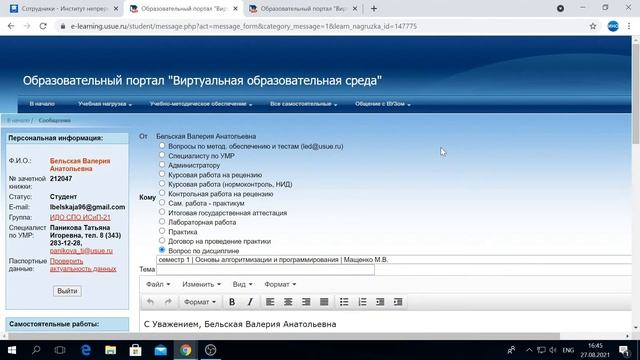
Task: Open group link 'ИДО СПО ИСиП-21'
Action: click(80, 217)
